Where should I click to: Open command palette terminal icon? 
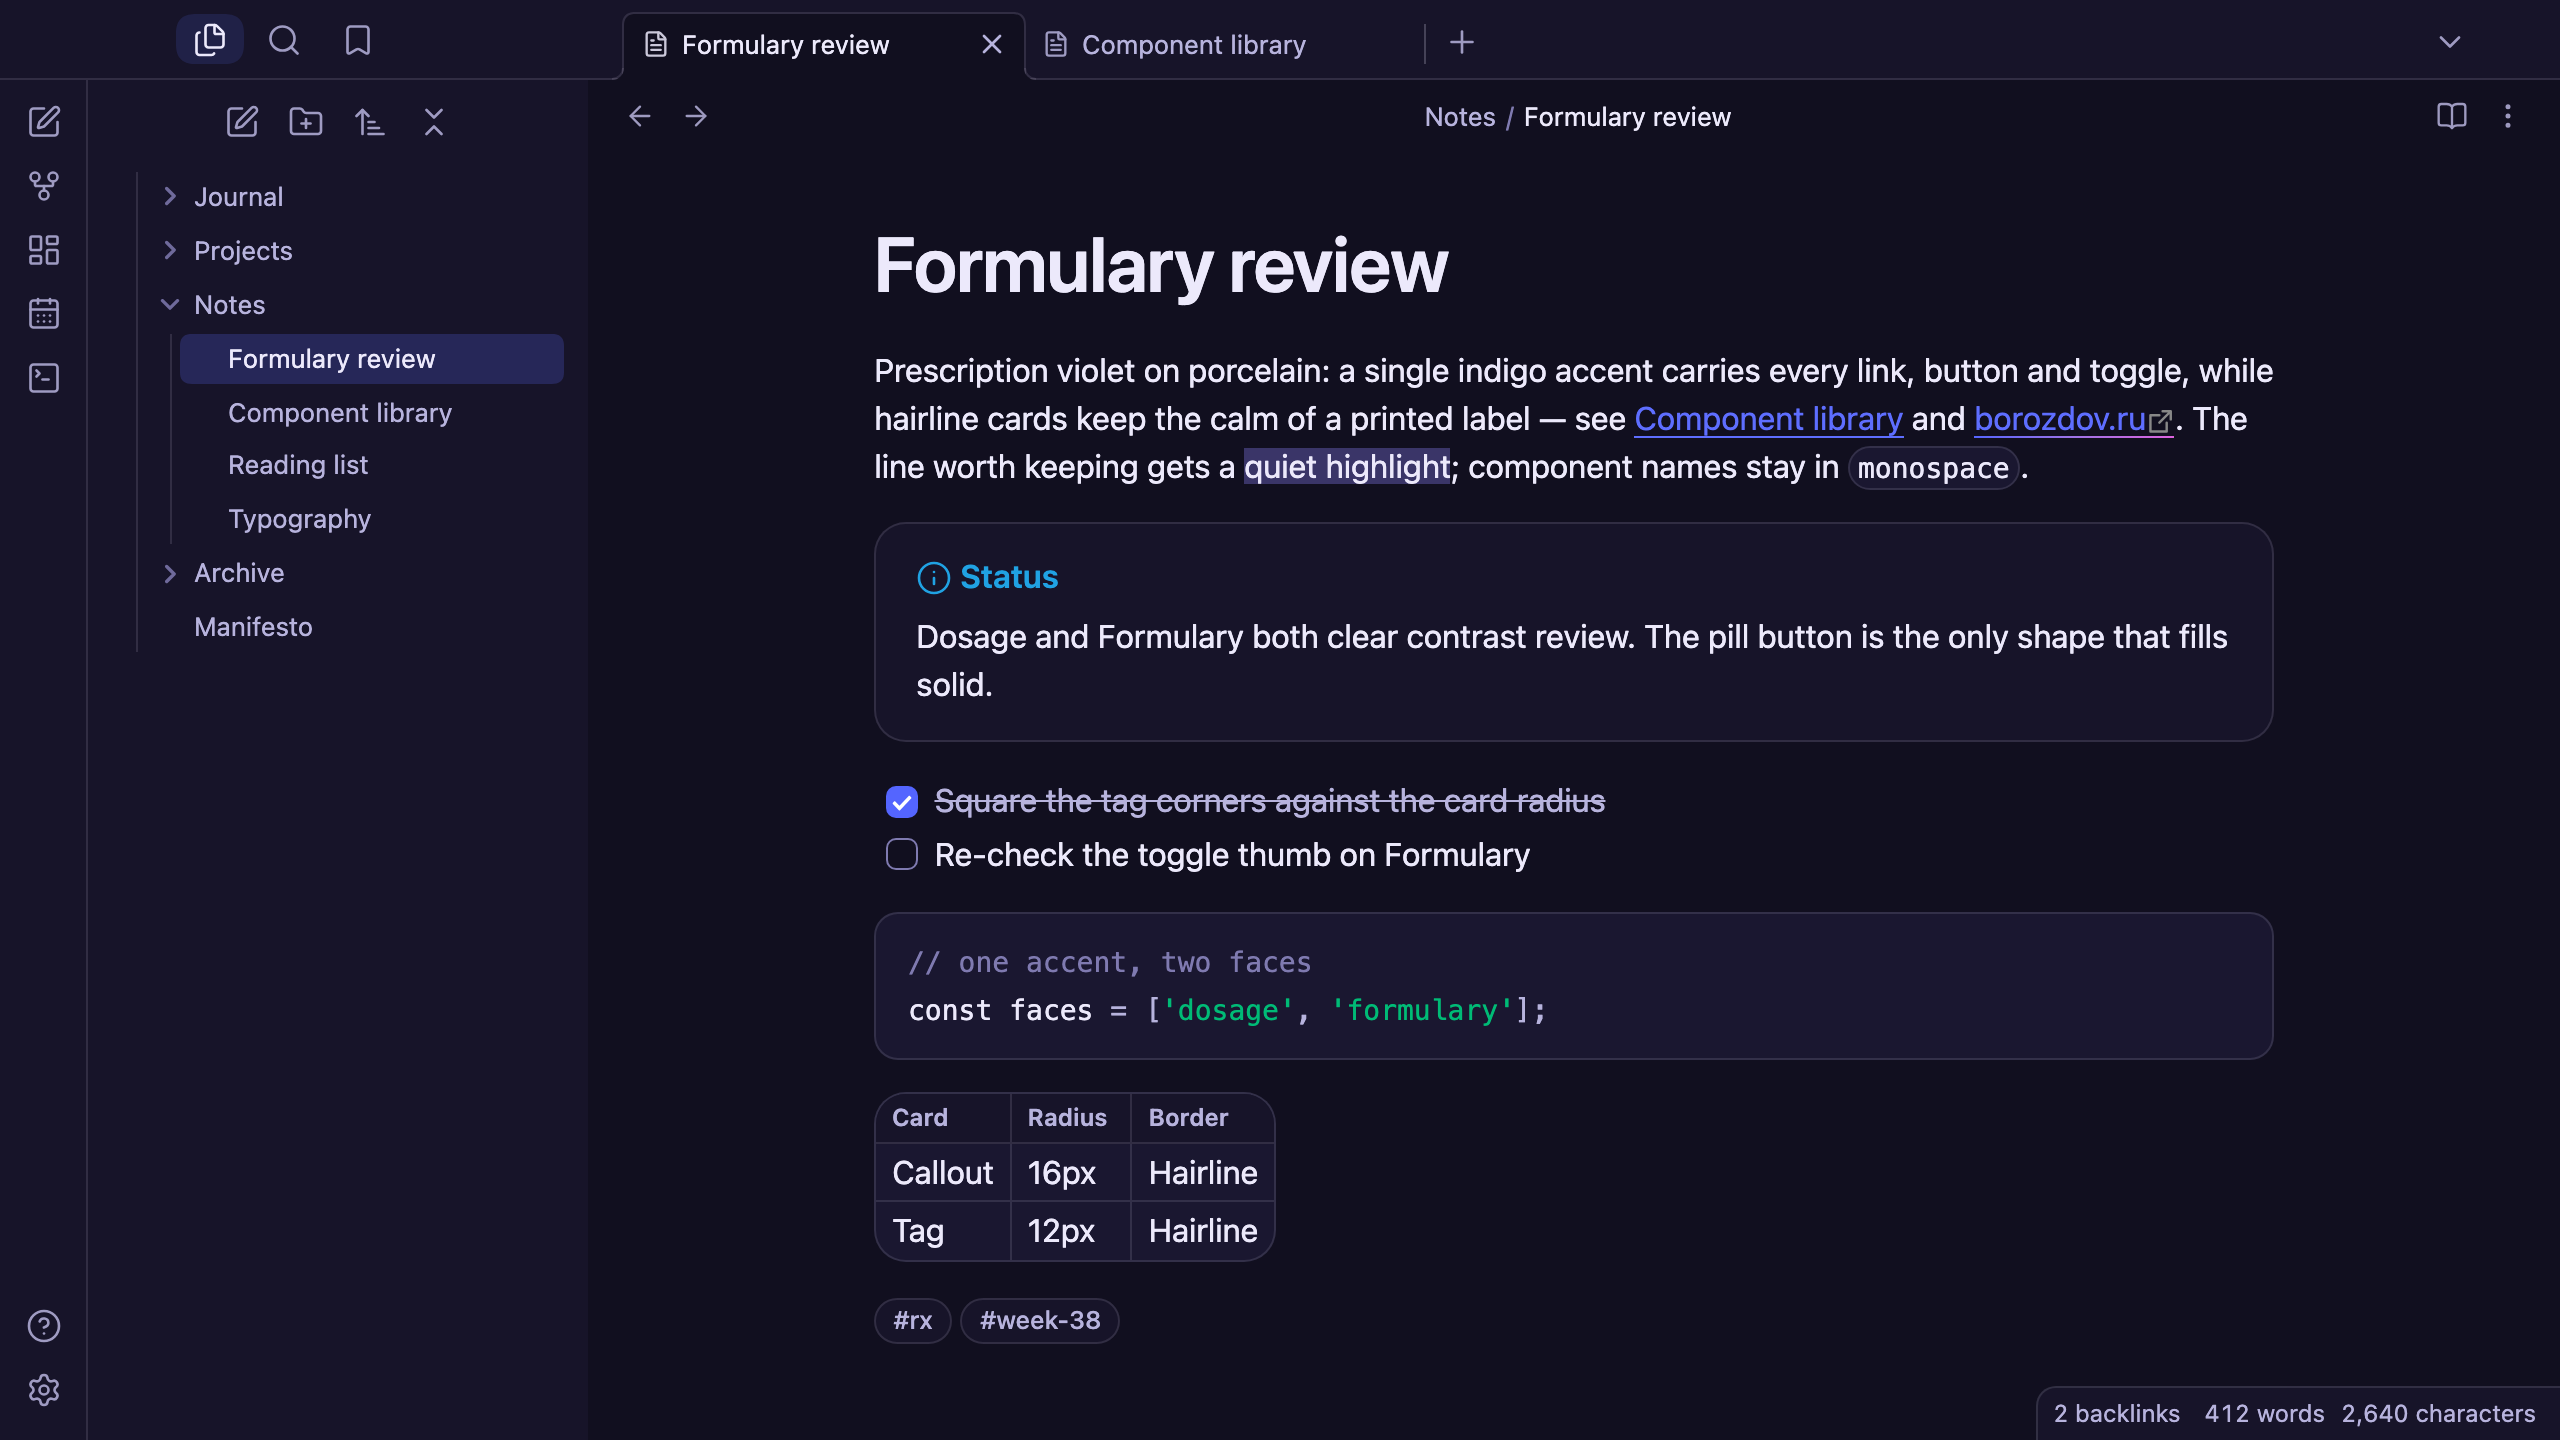tap(44, 378)
